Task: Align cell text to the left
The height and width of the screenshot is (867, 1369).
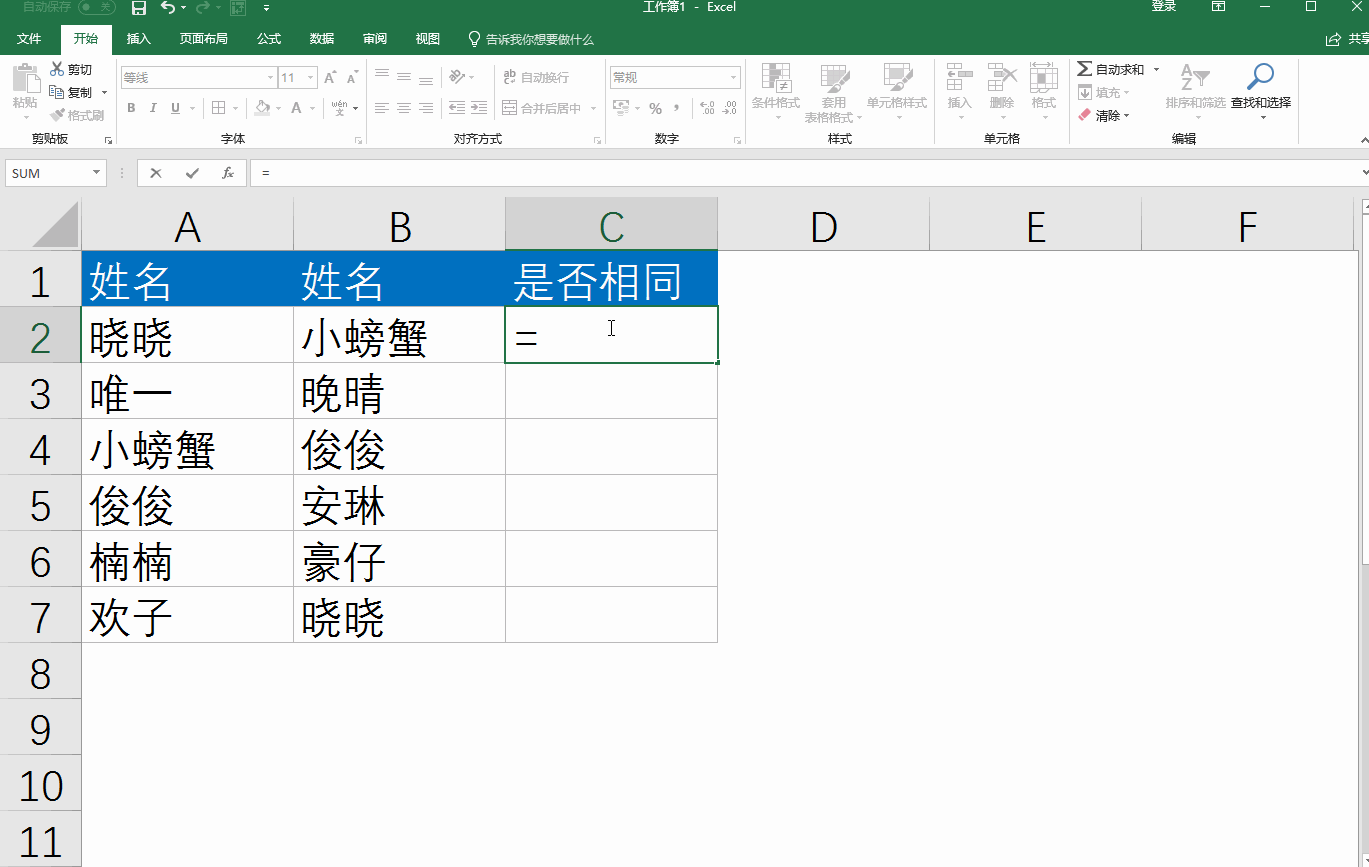Action: (382, 108)
